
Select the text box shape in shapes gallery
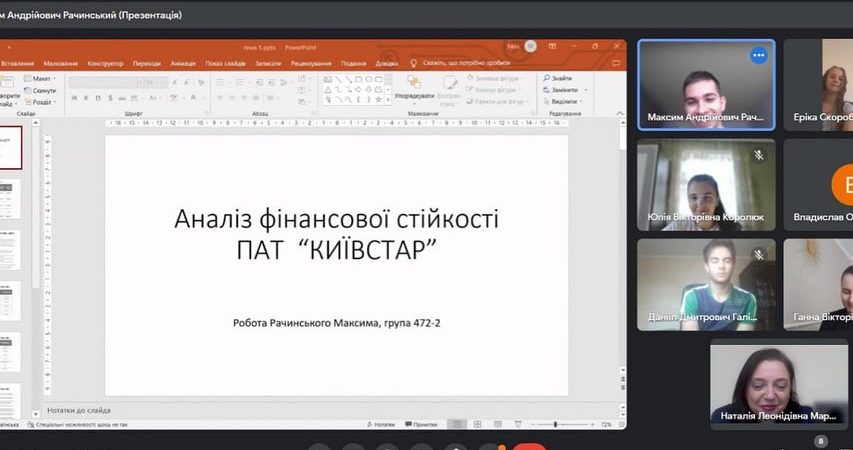point(328,79)
